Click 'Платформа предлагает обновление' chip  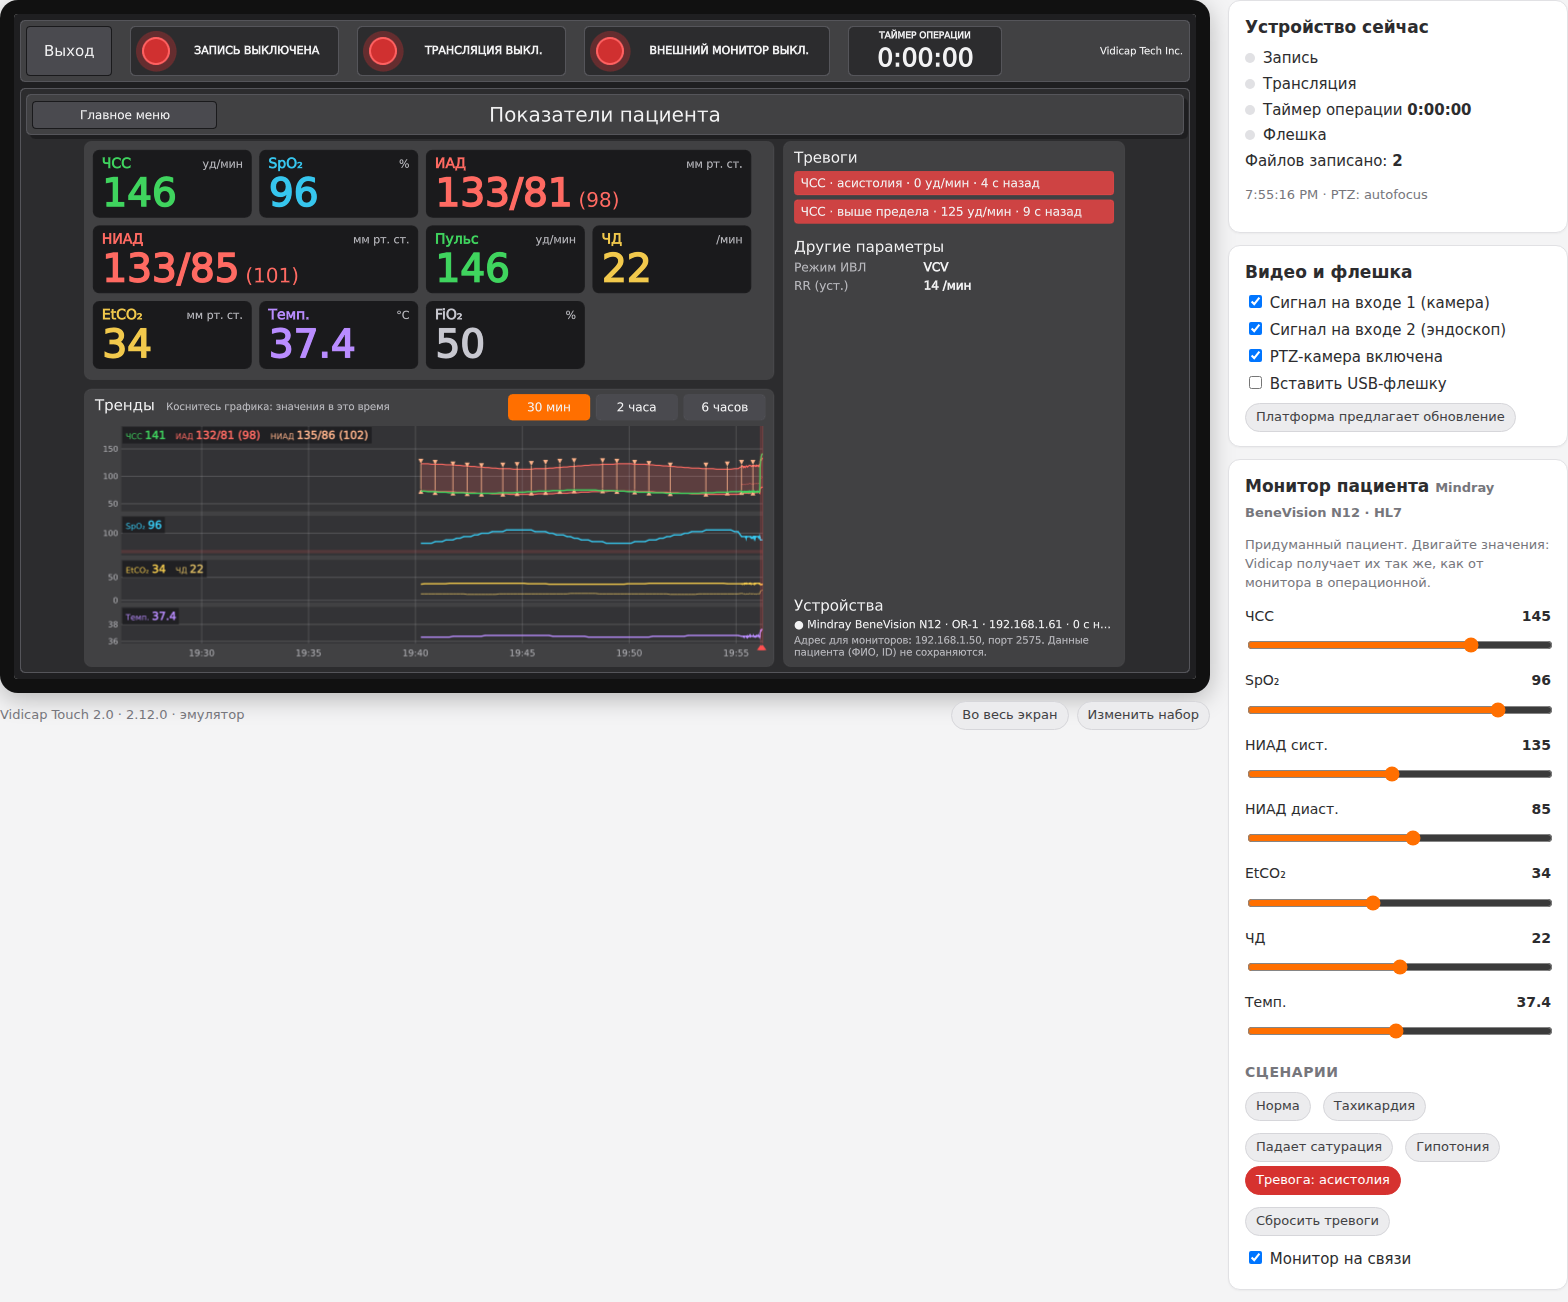1380,417
